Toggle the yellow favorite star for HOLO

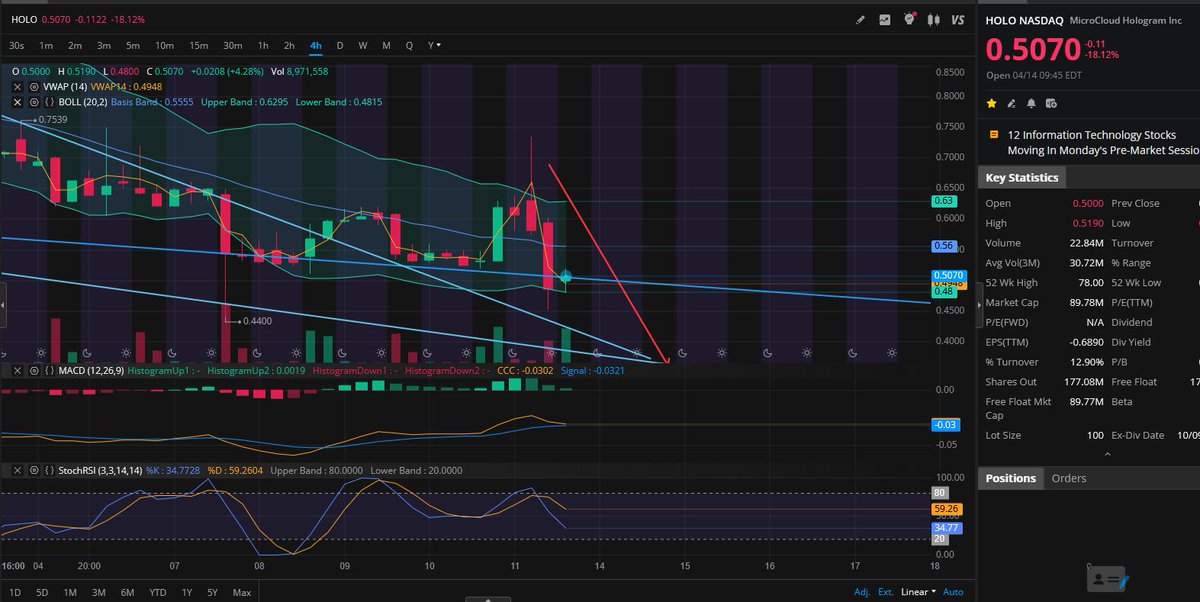point(992,103)
